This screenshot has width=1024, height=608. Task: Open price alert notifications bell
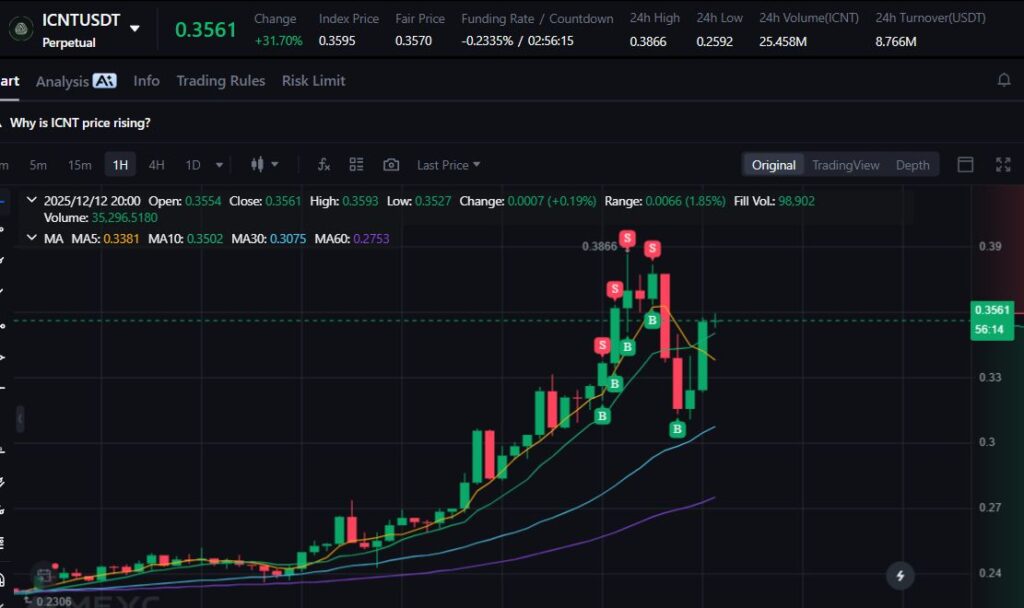point(1004,81)
